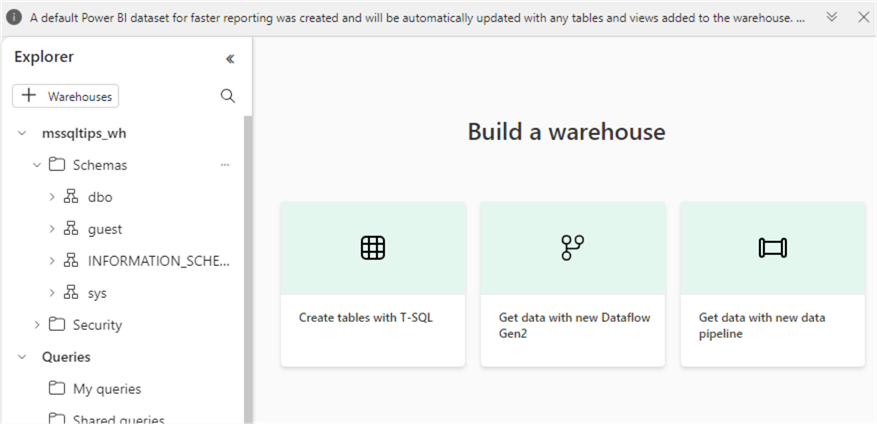Image resolution: width=877 pixels, height=424 pixels.
Task: Add a warehouse with Warehouses button
Action: pyautogui.click(x=66, y=96)
